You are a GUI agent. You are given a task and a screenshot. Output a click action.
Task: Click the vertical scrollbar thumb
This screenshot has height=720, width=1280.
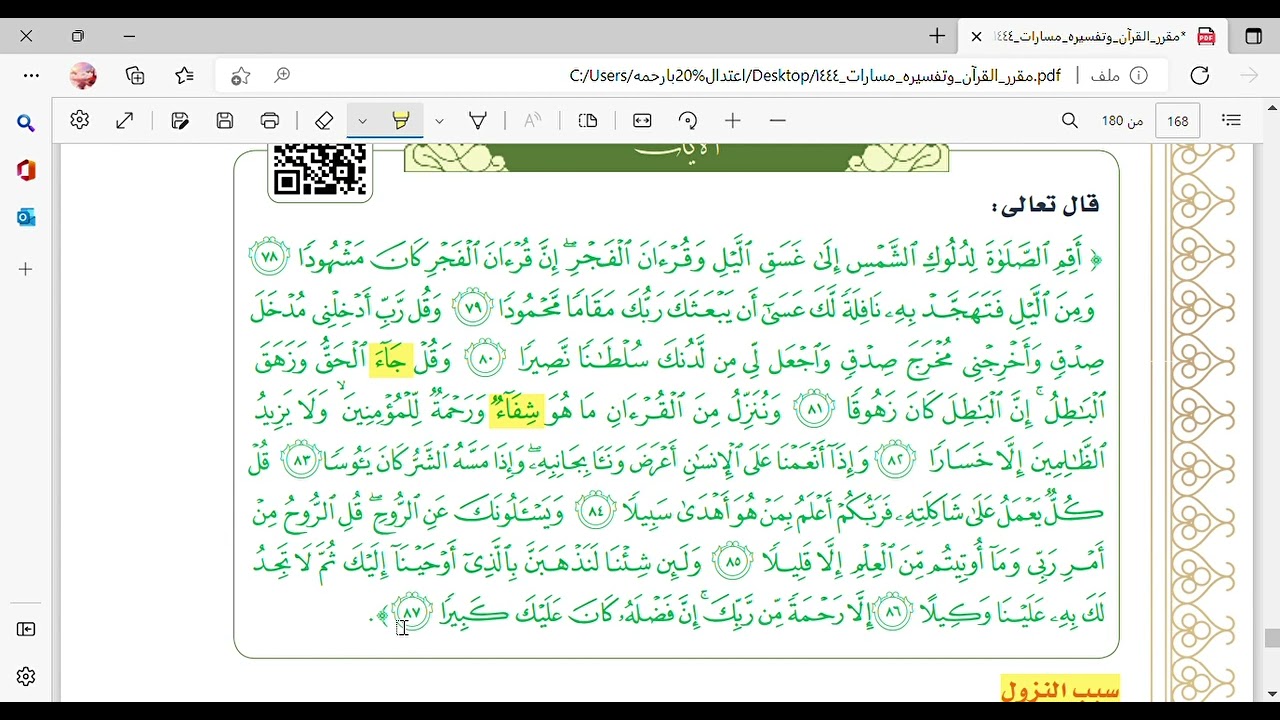pyautogui.click(x=1272, y=638)
